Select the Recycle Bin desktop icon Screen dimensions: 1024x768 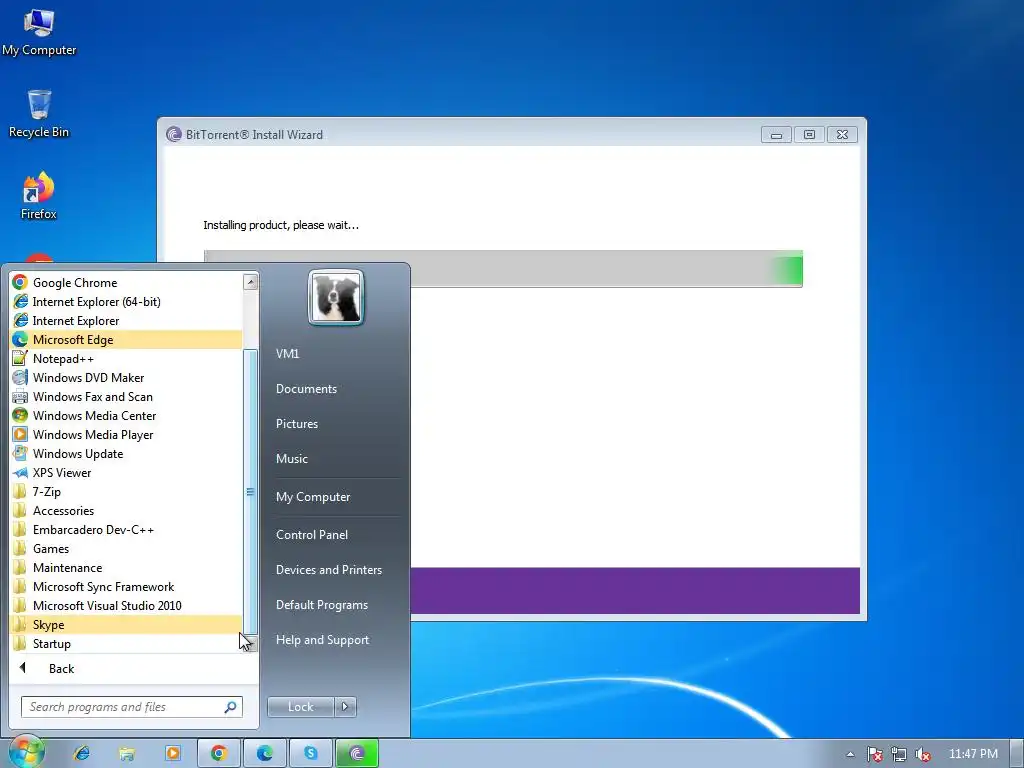[x=39, y=114]
